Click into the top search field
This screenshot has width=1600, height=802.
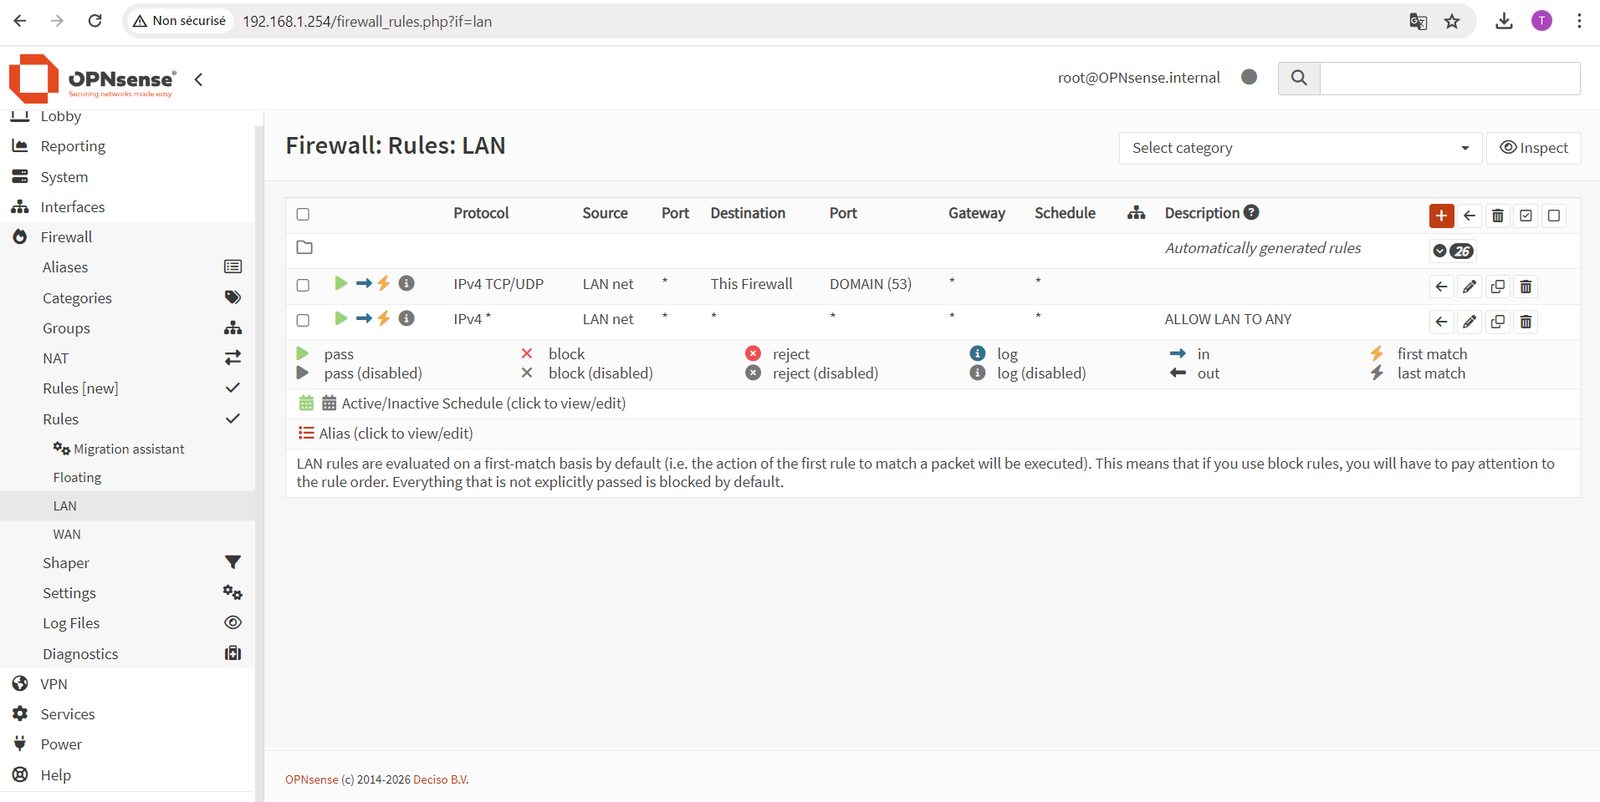1450,78
